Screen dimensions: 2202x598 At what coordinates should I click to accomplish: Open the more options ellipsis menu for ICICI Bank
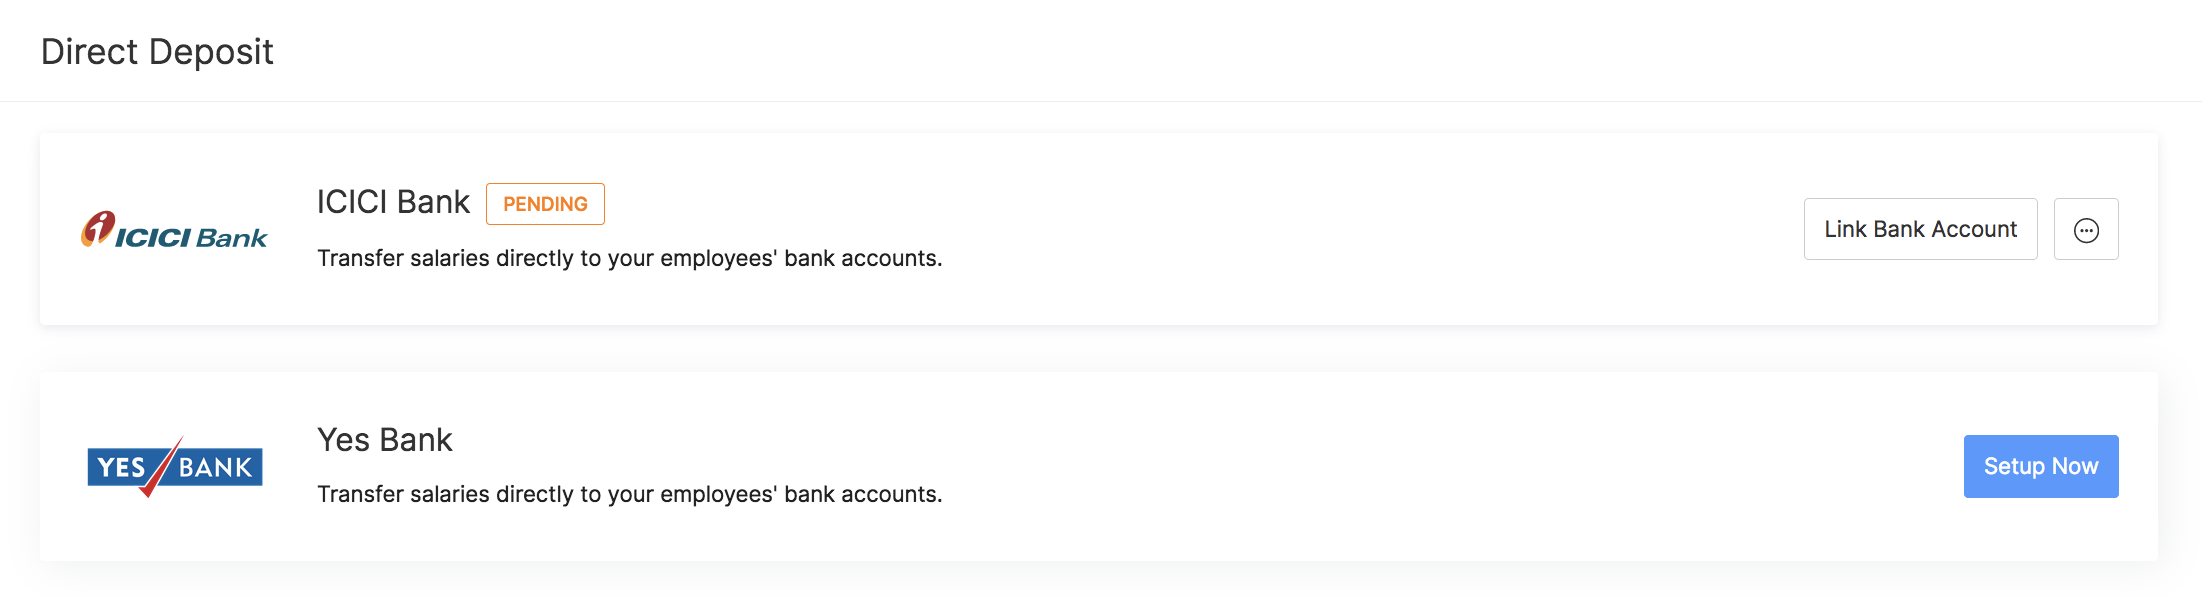point(2085,230)
